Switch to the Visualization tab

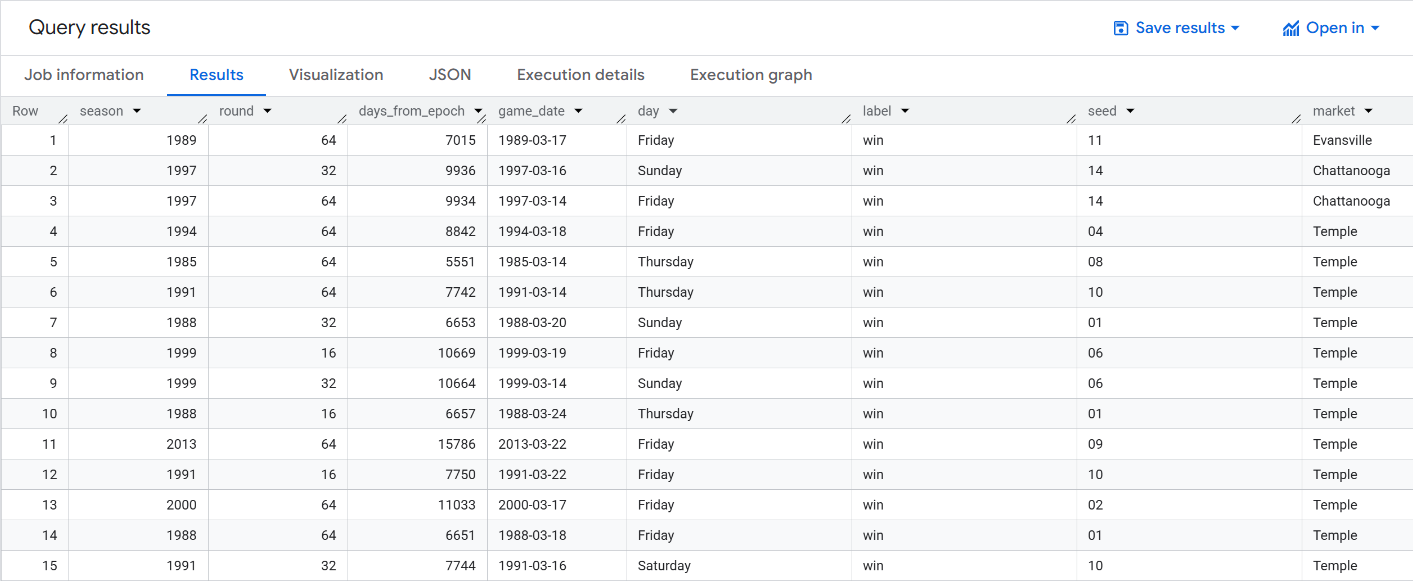[336, 74]
